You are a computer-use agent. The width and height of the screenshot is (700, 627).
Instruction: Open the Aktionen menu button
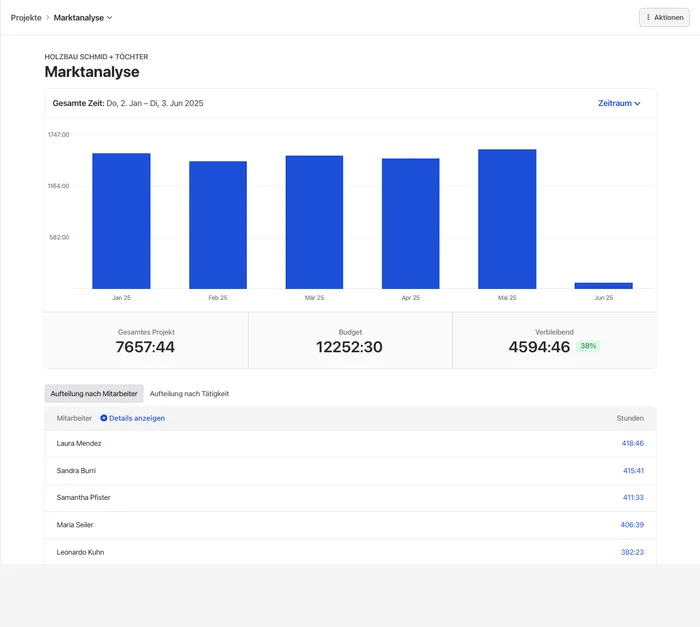664,17
